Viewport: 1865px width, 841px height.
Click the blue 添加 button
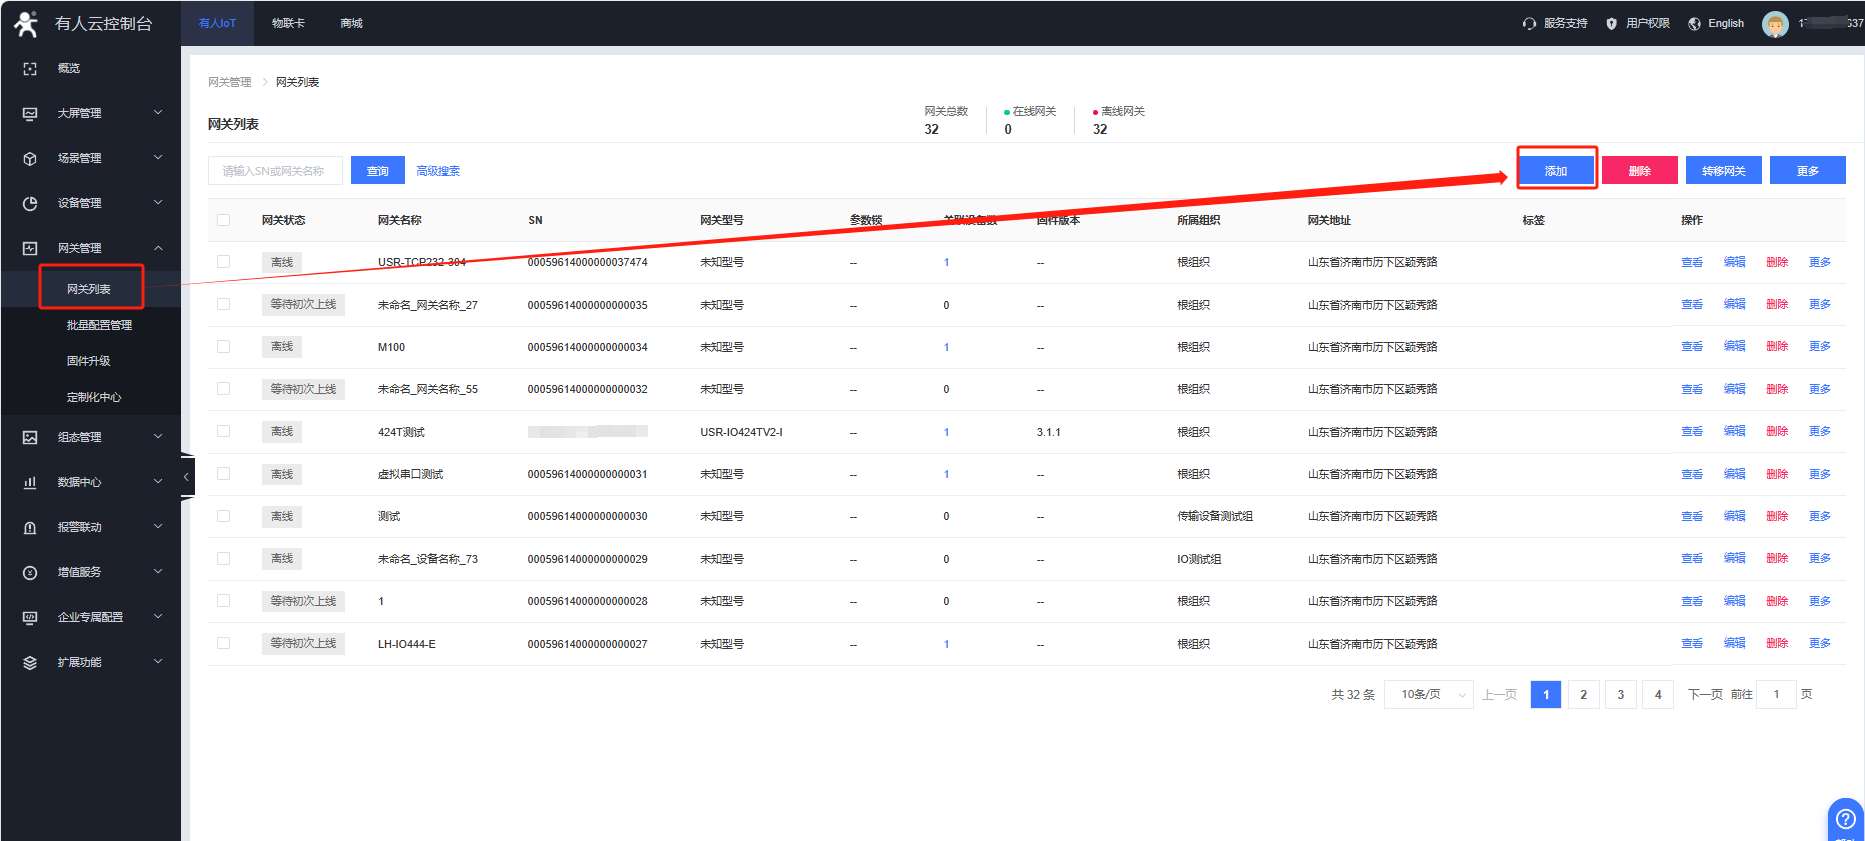pyautogui.click(x=1556, y=171)
